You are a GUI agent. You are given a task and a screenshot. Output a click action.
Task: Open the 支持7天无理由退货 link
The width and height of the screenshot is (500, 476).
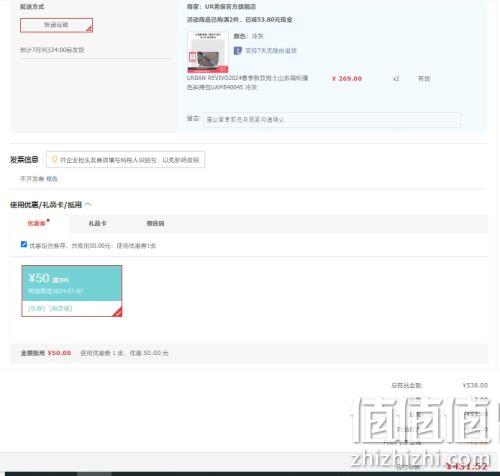pos(271,51)
